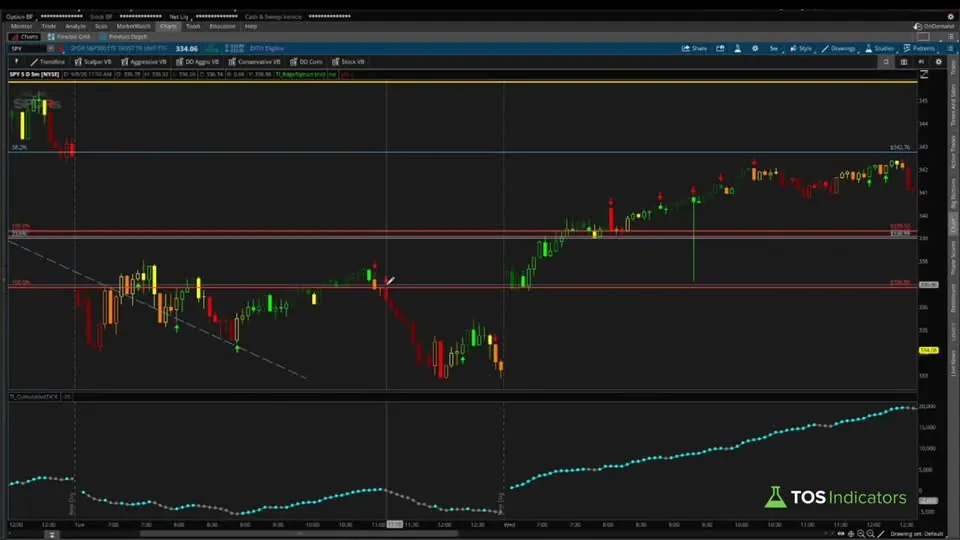This screenshot has width=960, height=540.
Task: Click the pan arrows icon in chart footer
Action: (841, 534)
